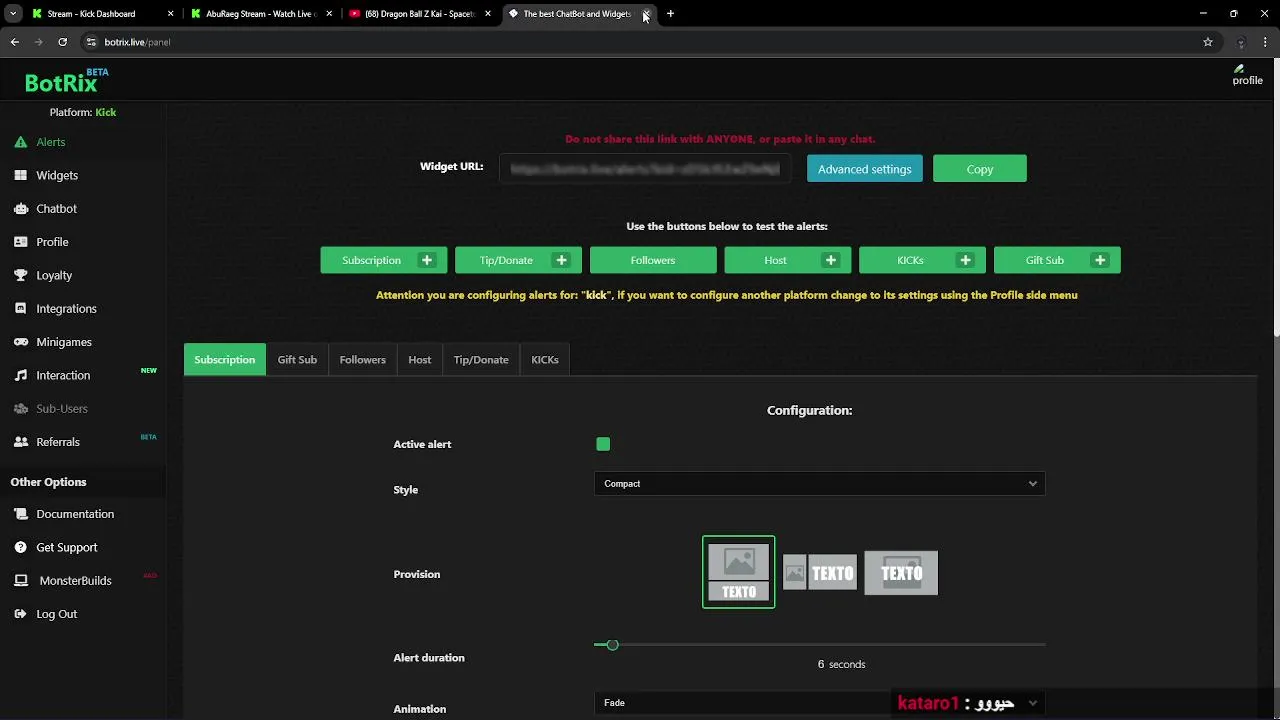Select the text-over-image provision layout
Screen dimensions: 1280x720
click(x=901, y=573)
